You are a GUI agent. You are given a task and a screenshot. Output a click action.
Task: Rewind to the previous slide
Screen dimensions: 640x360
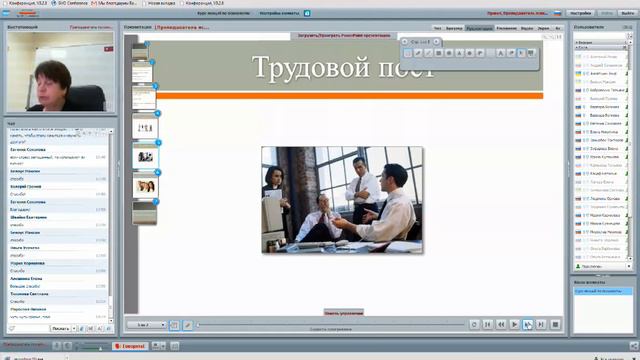pos(501,324)
